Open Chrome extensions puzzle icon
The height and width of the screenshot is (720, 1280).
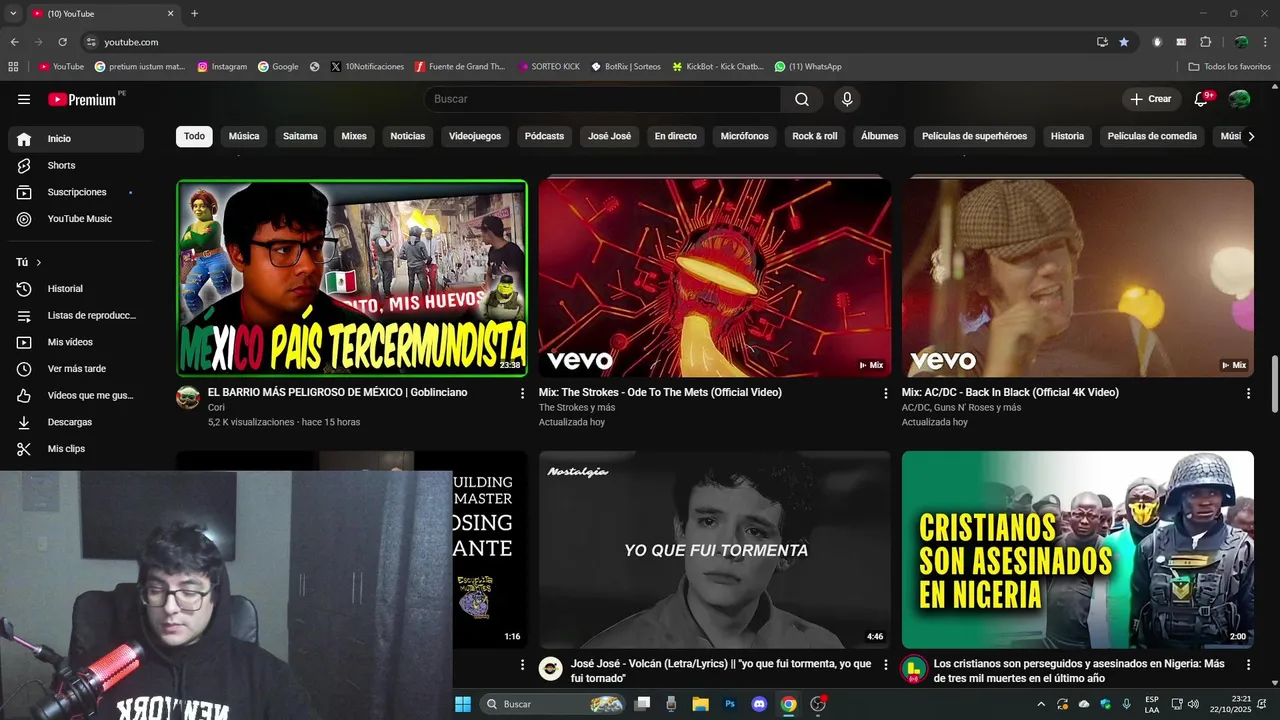coord(1205,42)
